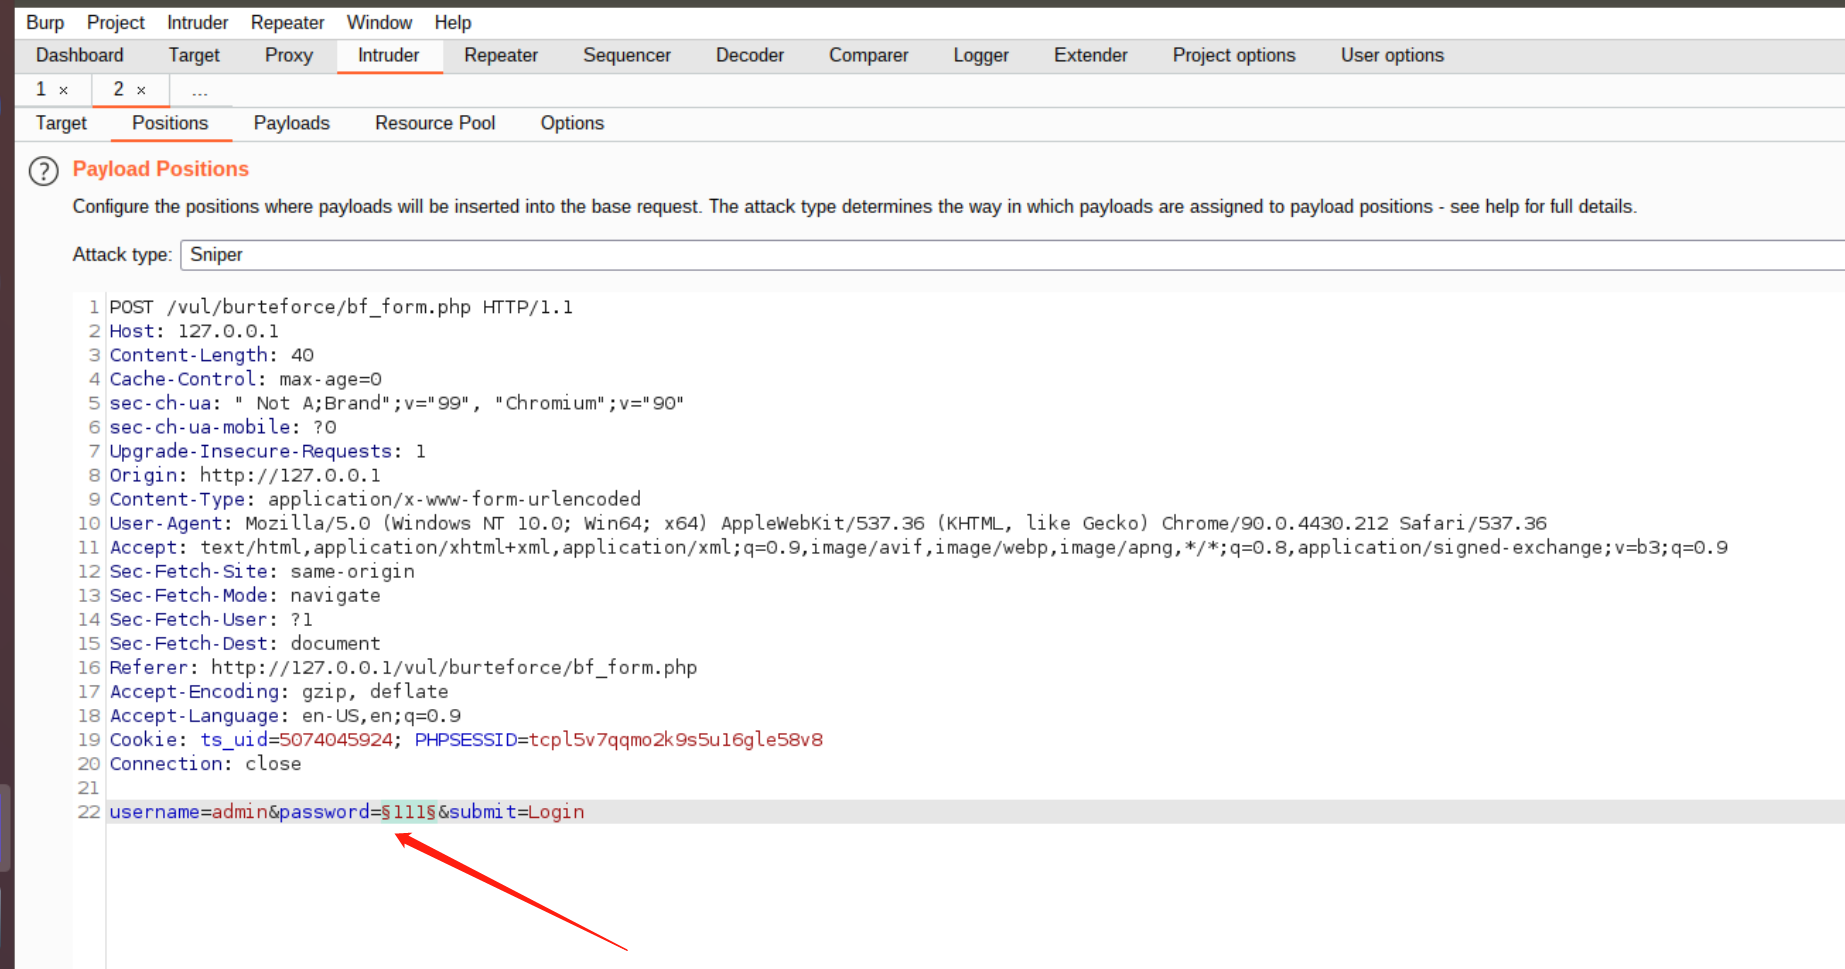The width and height of the screenshot is (1845, 969).
Task: Click the 'Accept-Language' header name
Action: tap(194, 715)
